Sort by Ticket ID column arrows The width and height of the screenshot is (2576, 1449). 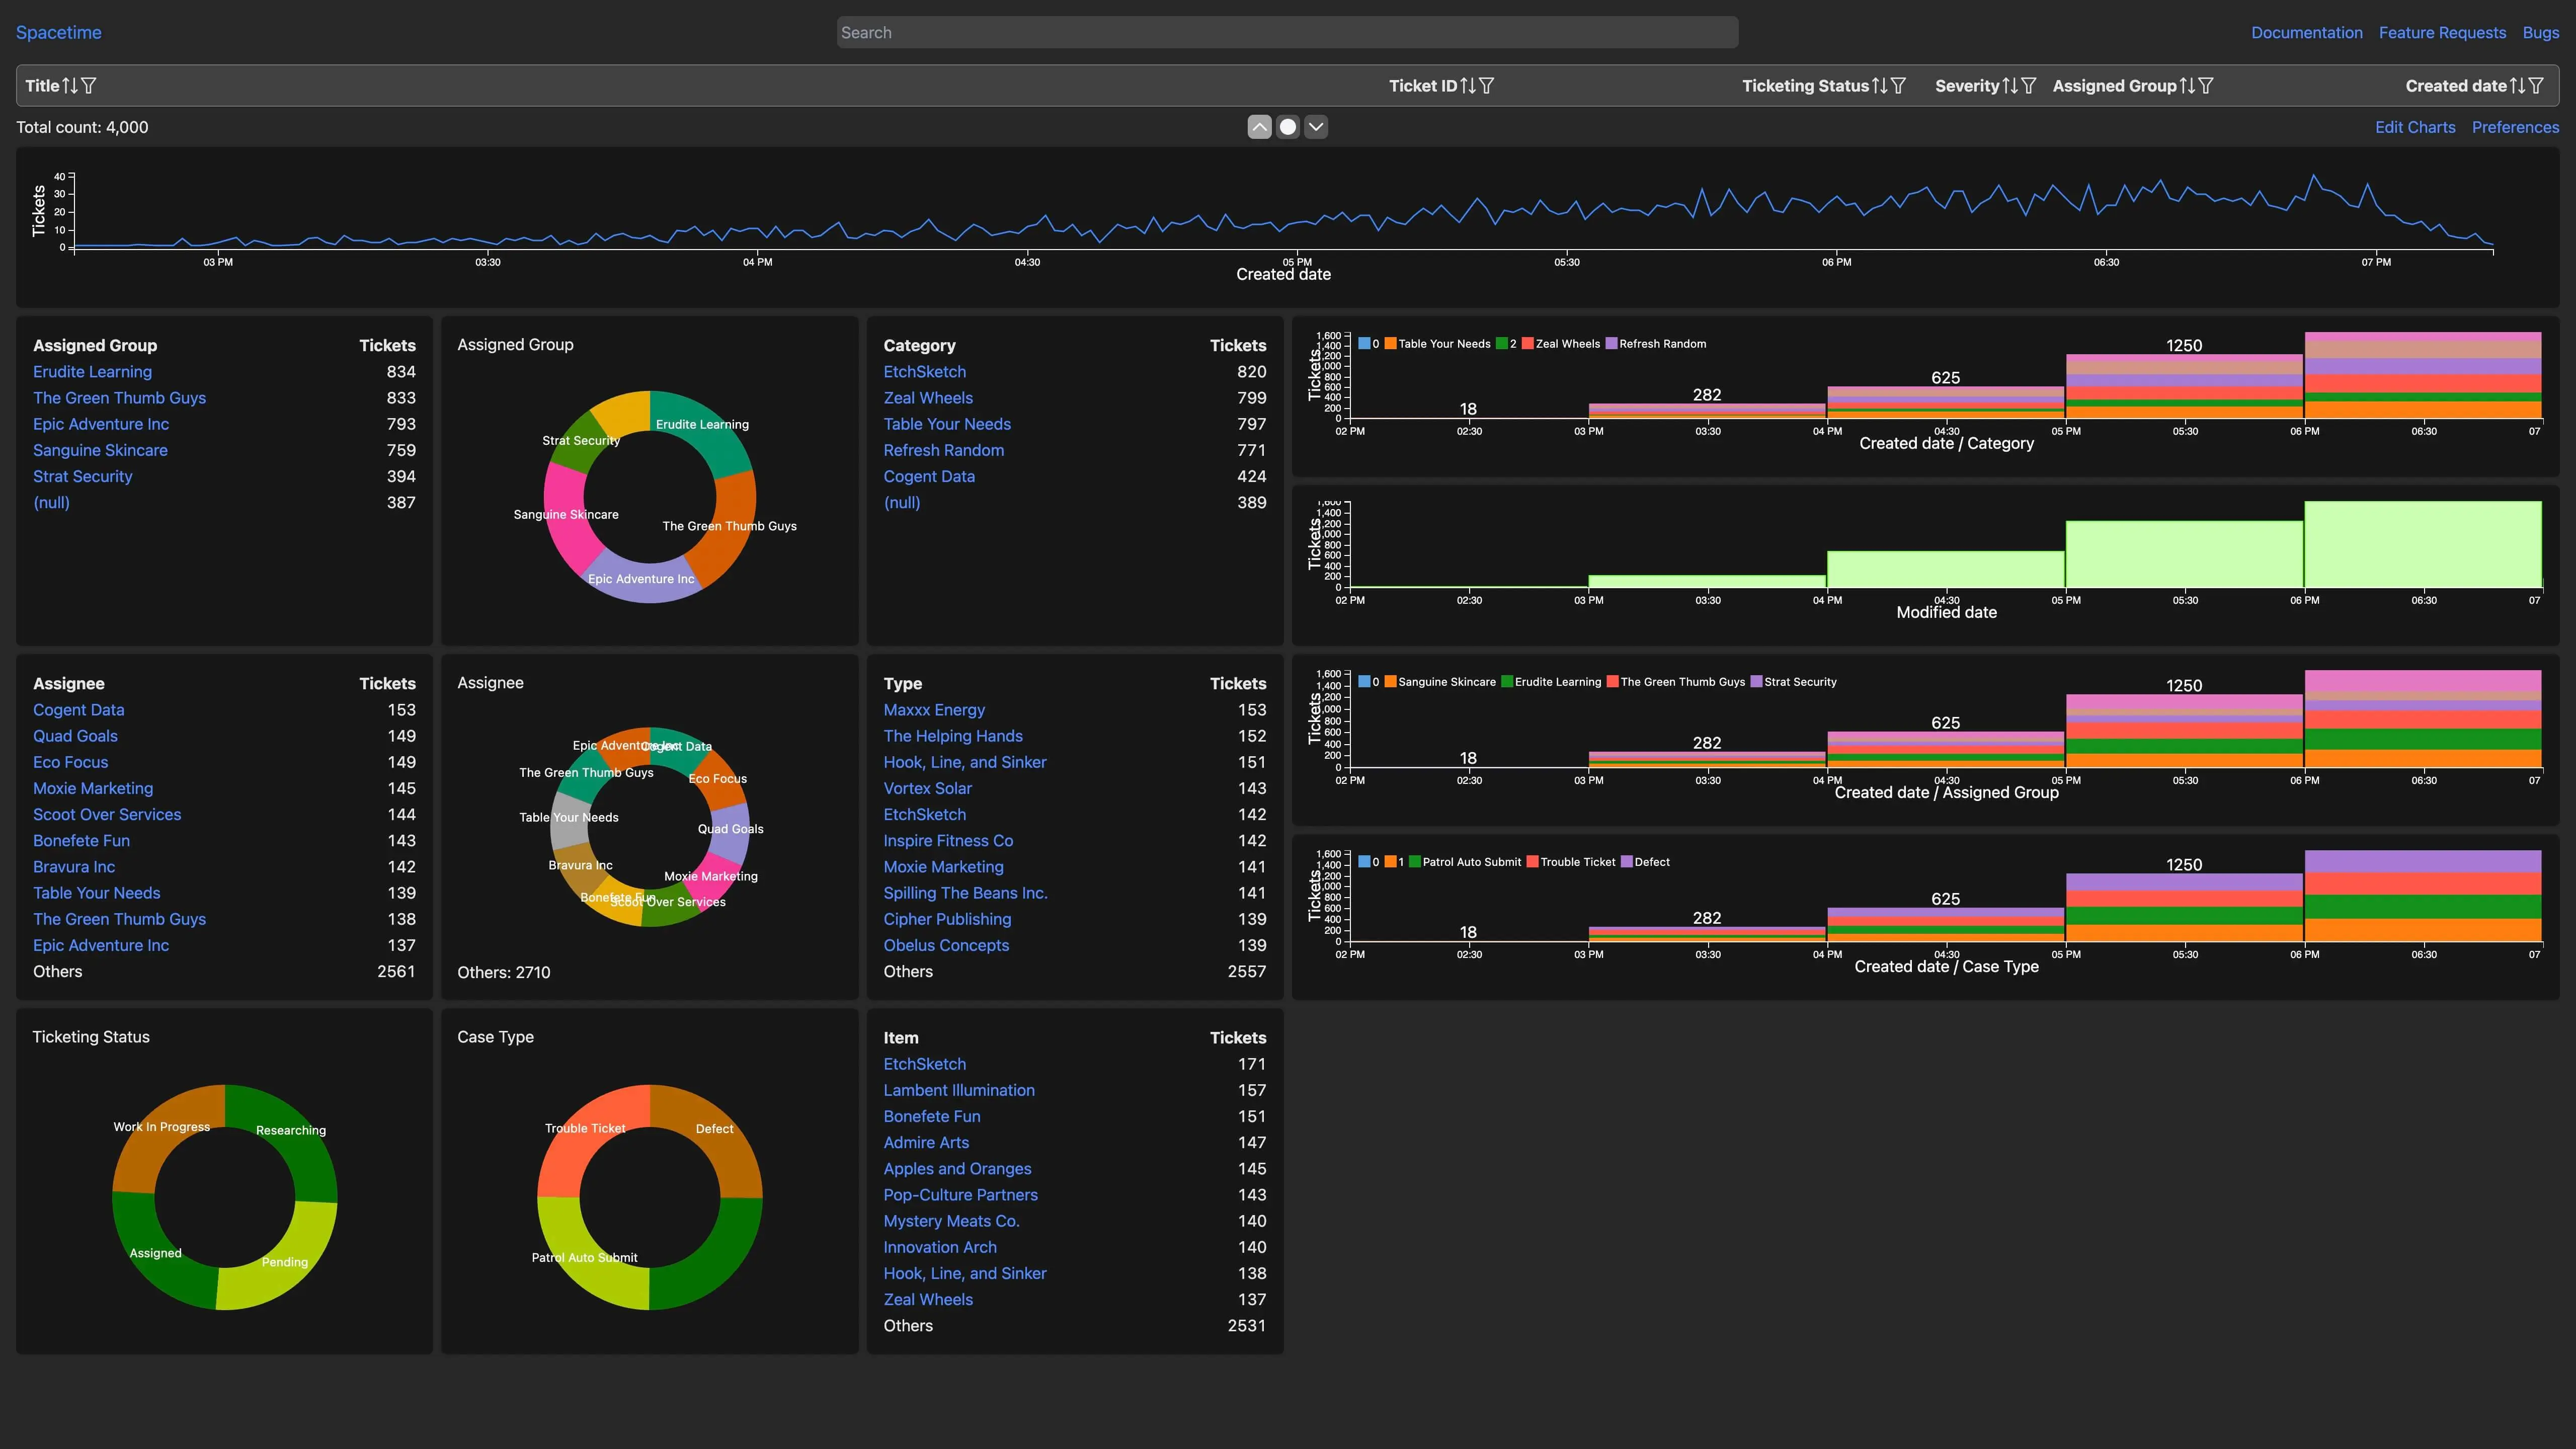pos(1467,86)
